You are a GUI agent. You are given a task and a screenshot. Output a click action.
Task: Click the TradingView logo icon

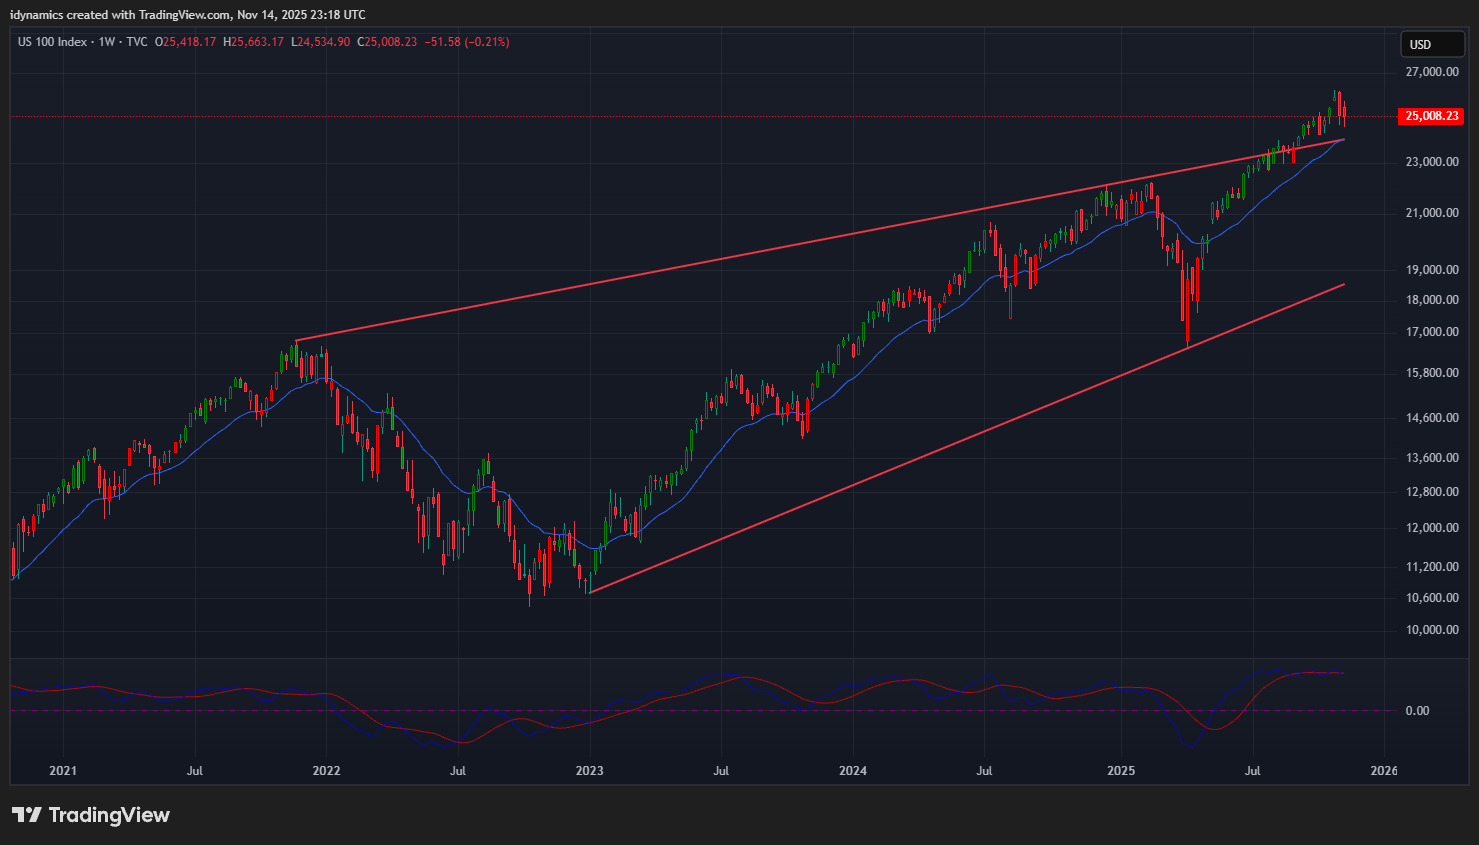(27, 815)
